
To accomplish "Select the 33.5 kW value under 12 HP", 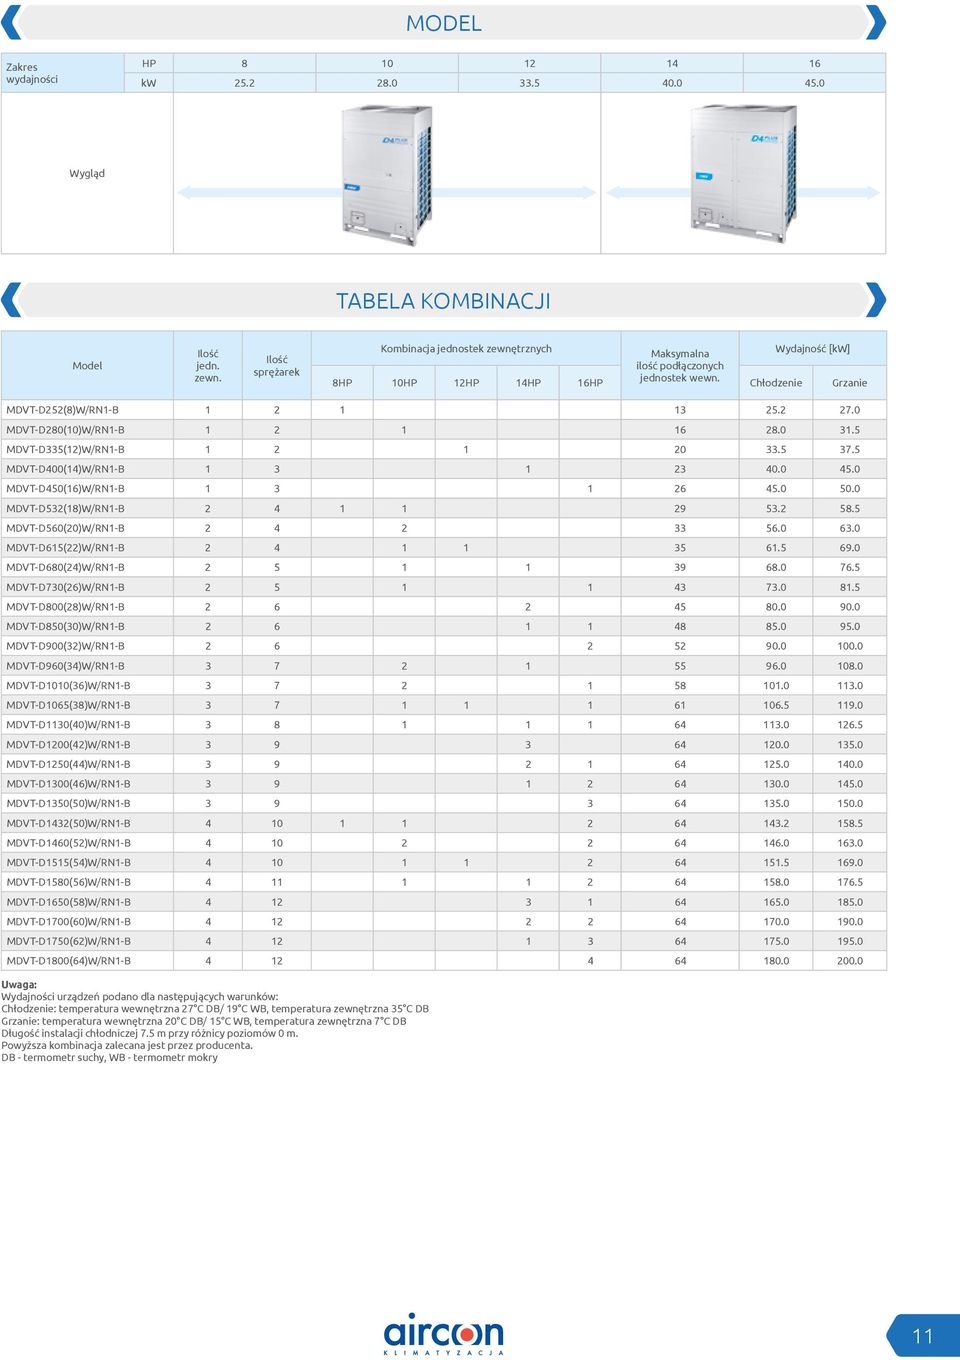I will click(529, 83).
